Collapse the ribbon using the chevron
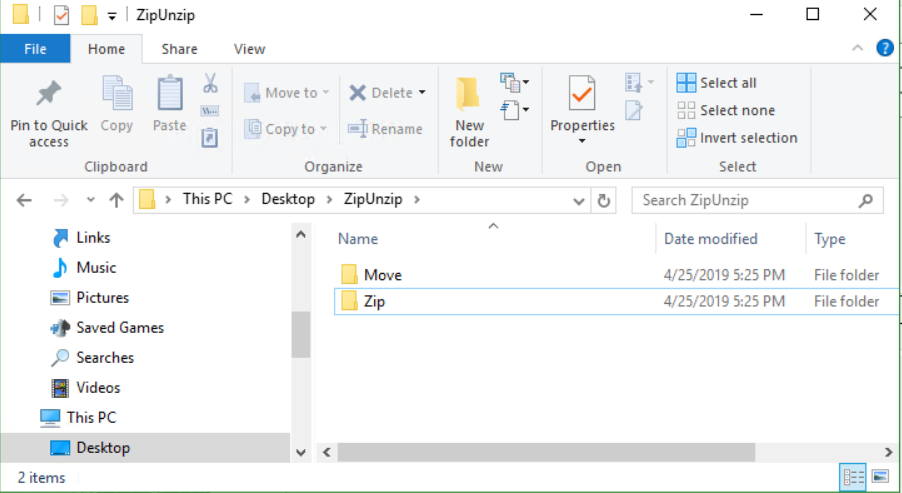Screen dimensions: 902x493 (858, 48)
